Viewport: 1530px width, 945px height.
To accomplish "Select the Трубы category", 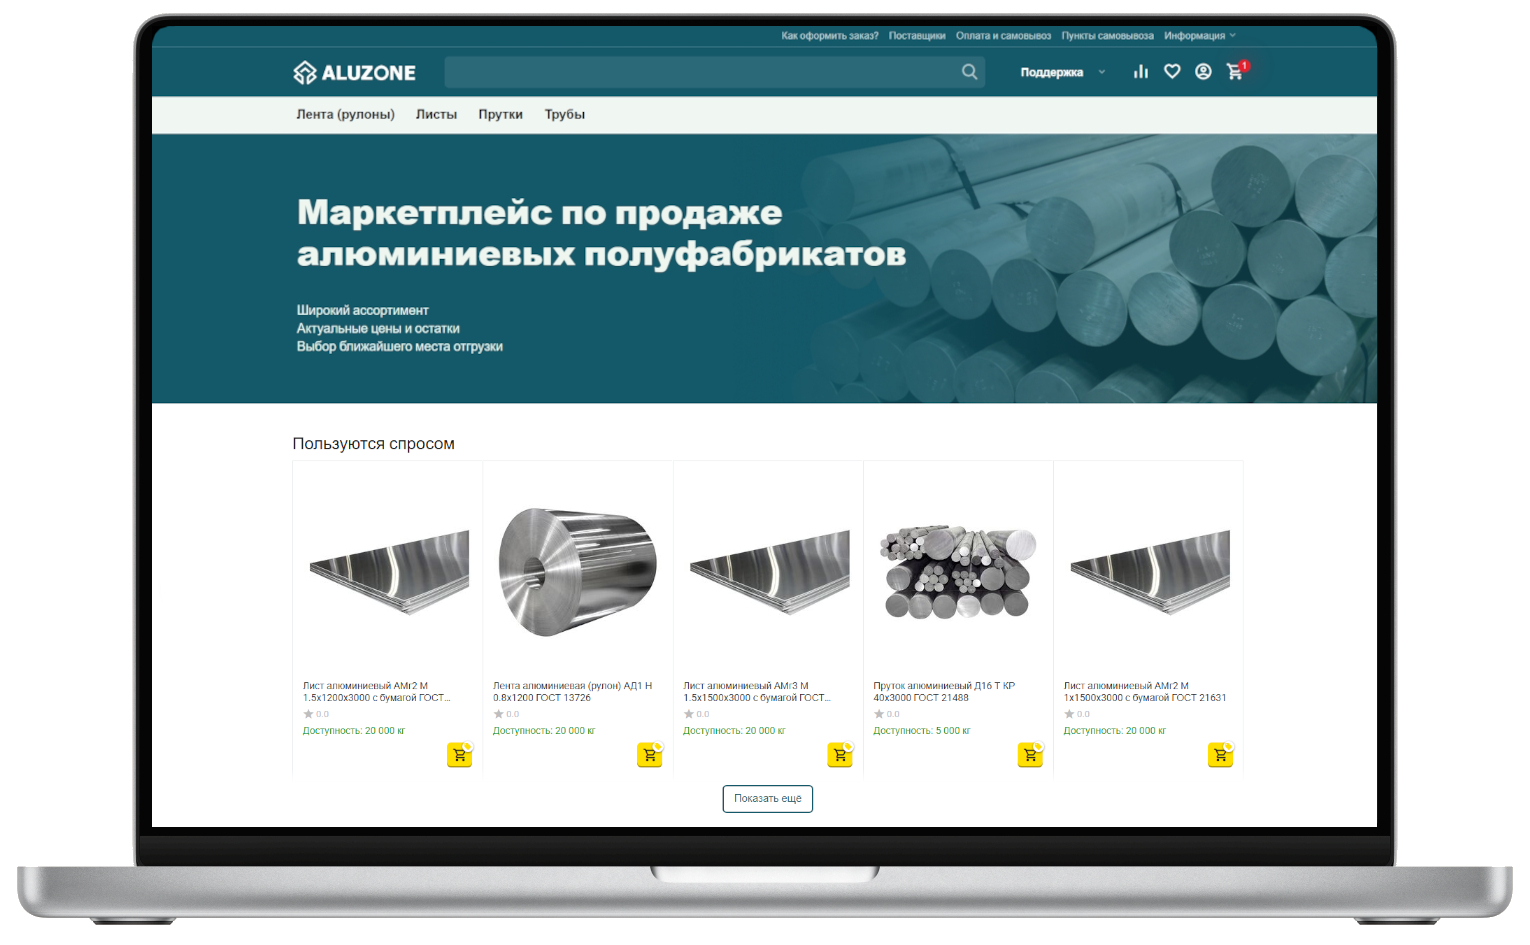I will click(x=564, y=114).
